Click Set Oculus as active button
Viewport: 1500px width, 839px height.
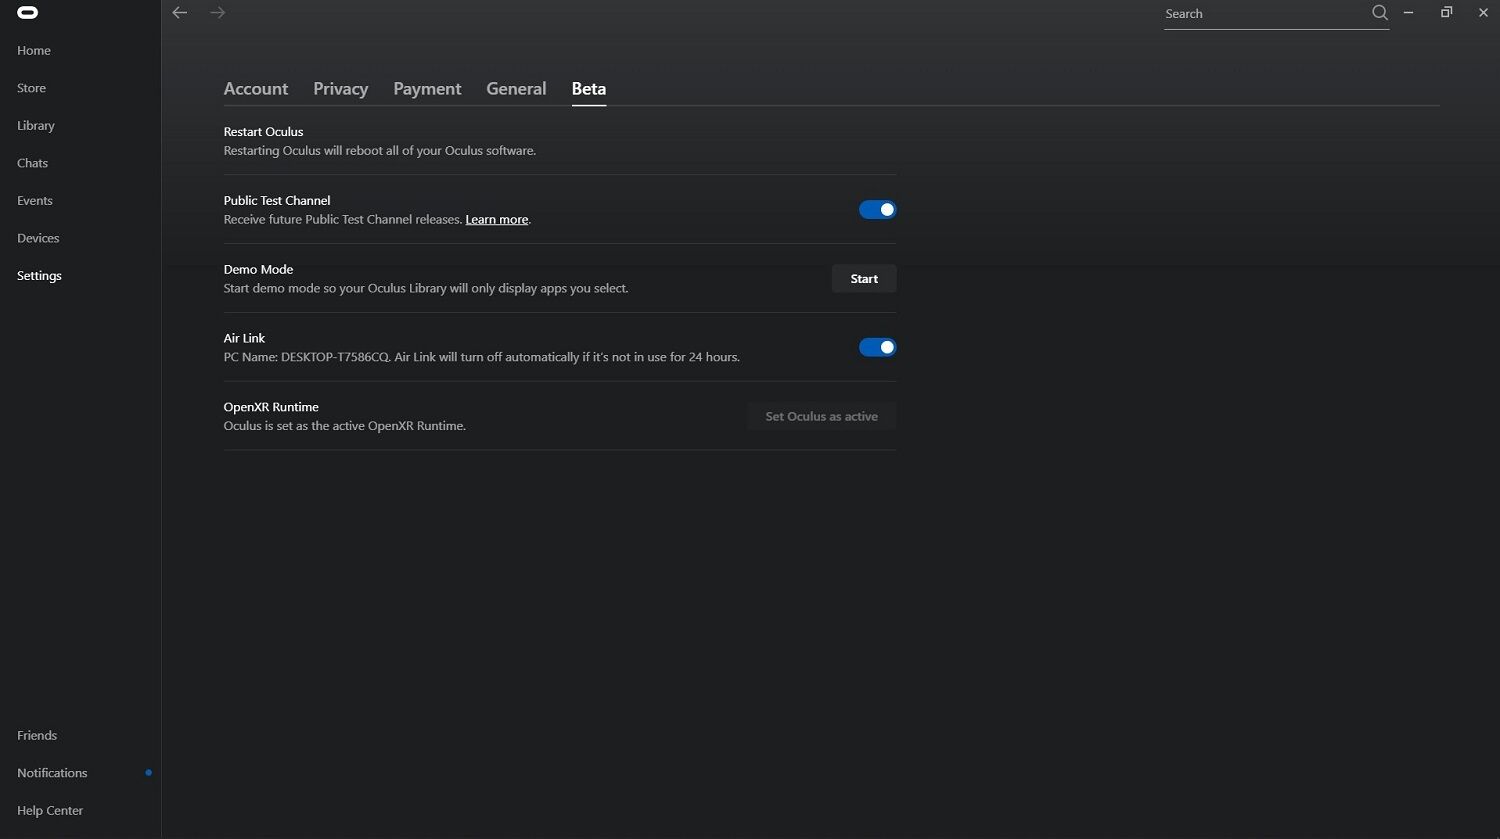[822, 416]
